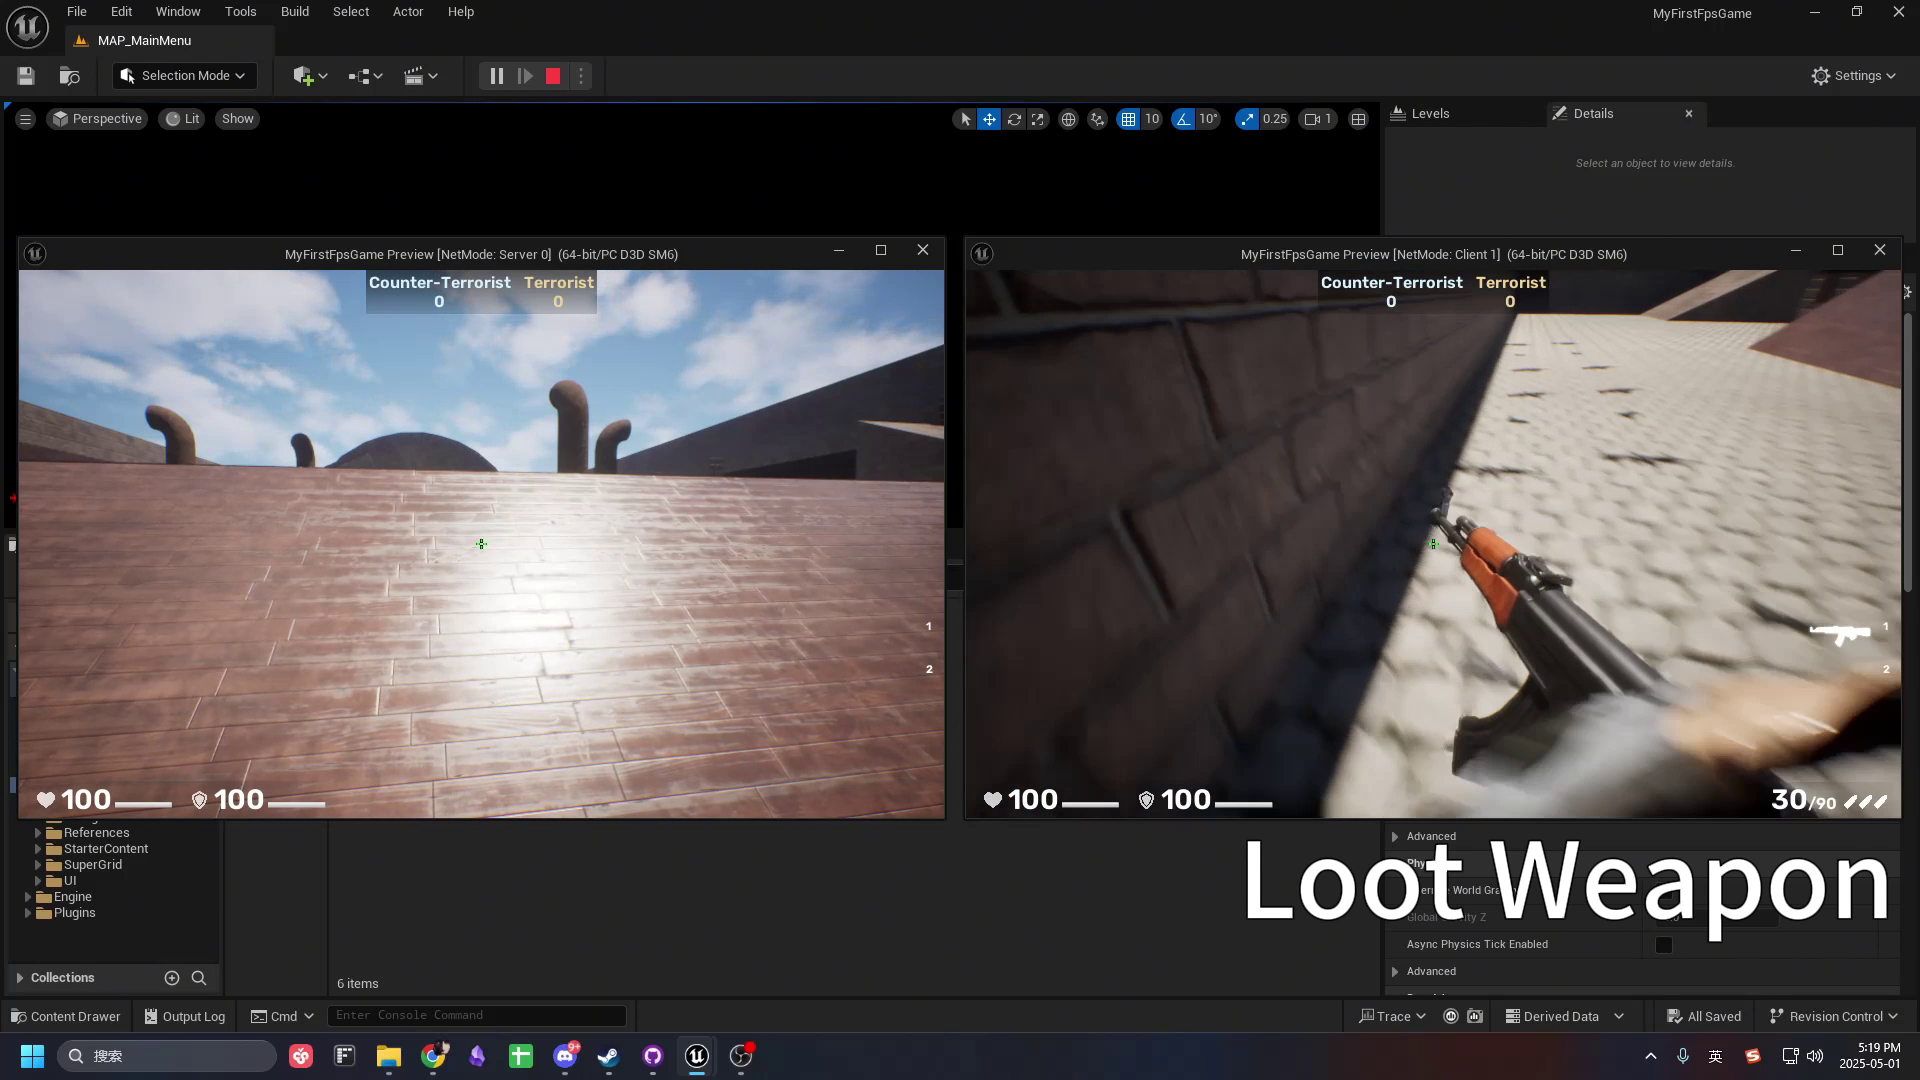The width and height of the screenshot is (1920, 1080).
Task: Enable Async Physics Tick checkbox
Action: (x=1664, y=945)
